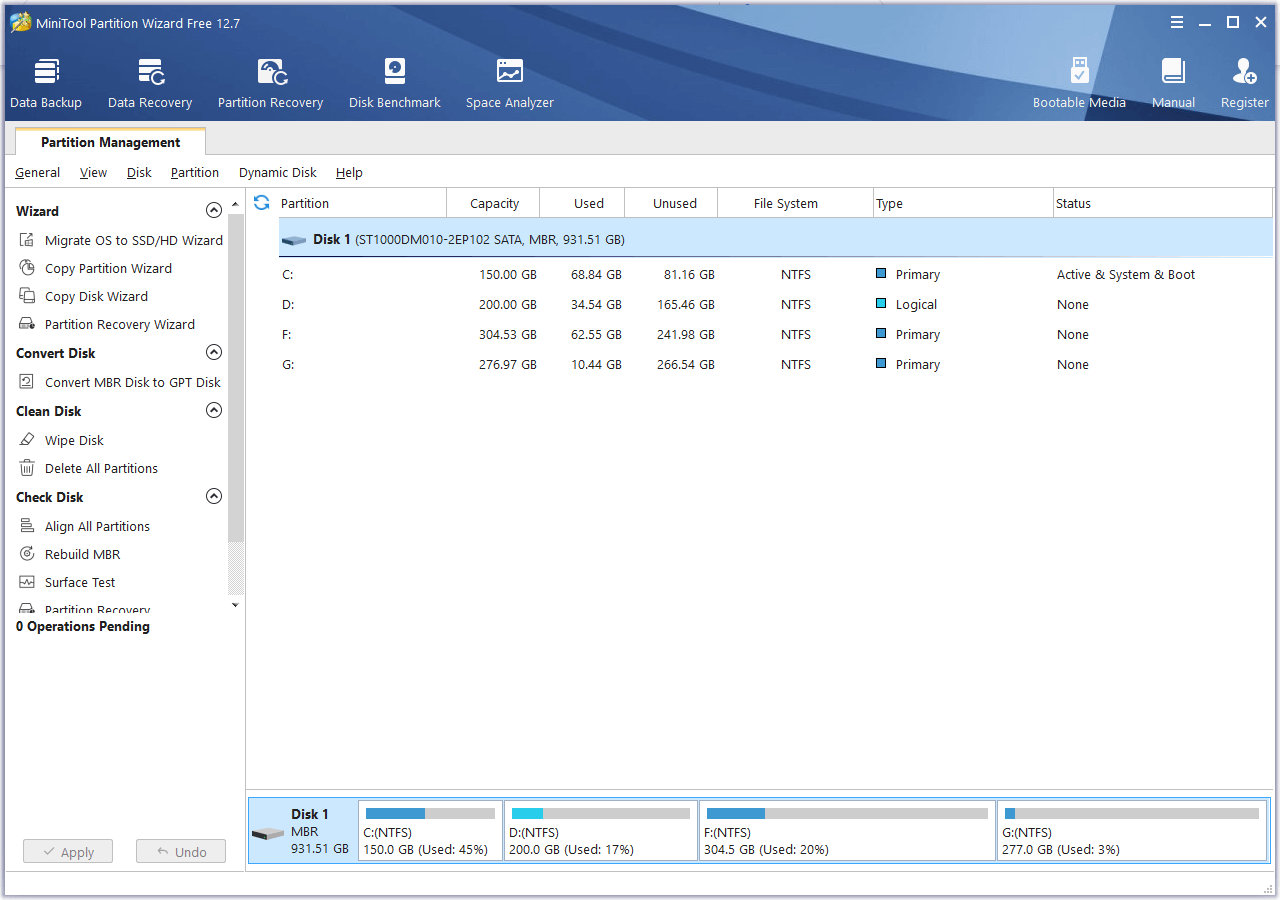Click Migrate OS to SSD/HD Wizard link
Image resolution: width=1280 pixels, height=900 pixels.
134,240
